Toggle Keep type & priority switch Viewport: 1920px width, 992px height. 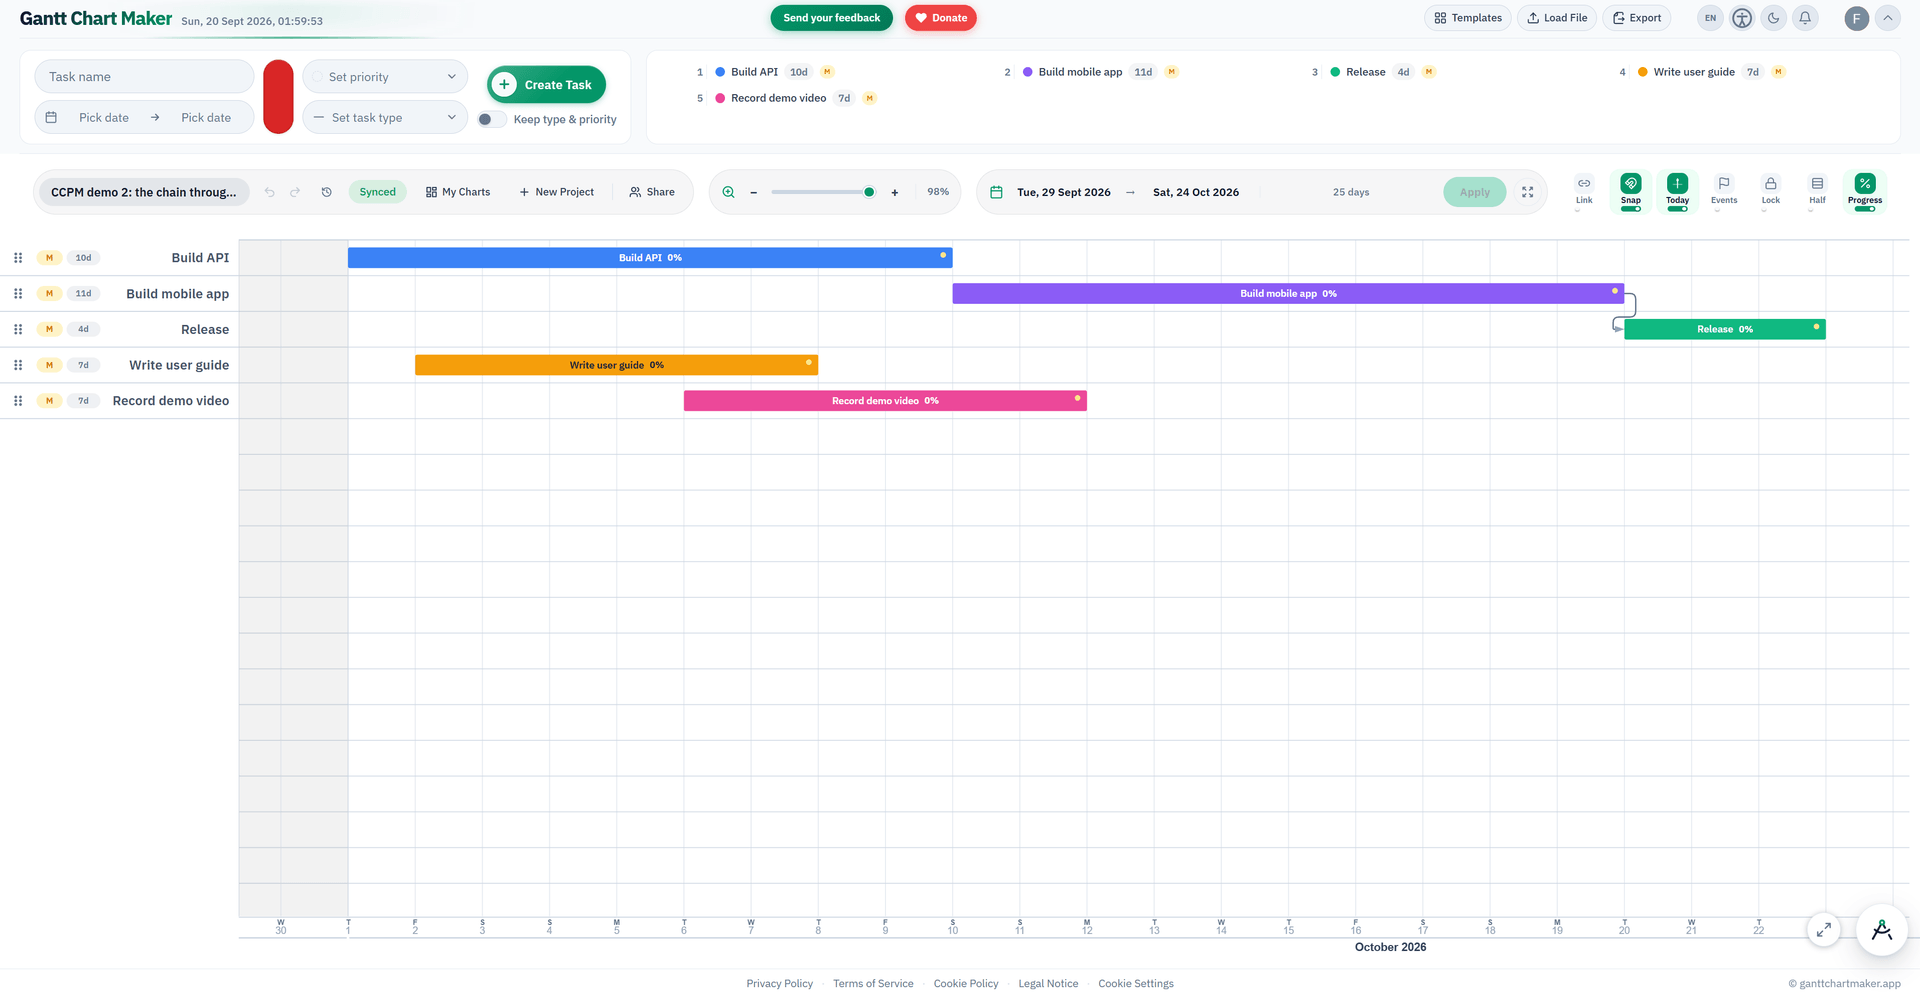[x=492, y=119]
